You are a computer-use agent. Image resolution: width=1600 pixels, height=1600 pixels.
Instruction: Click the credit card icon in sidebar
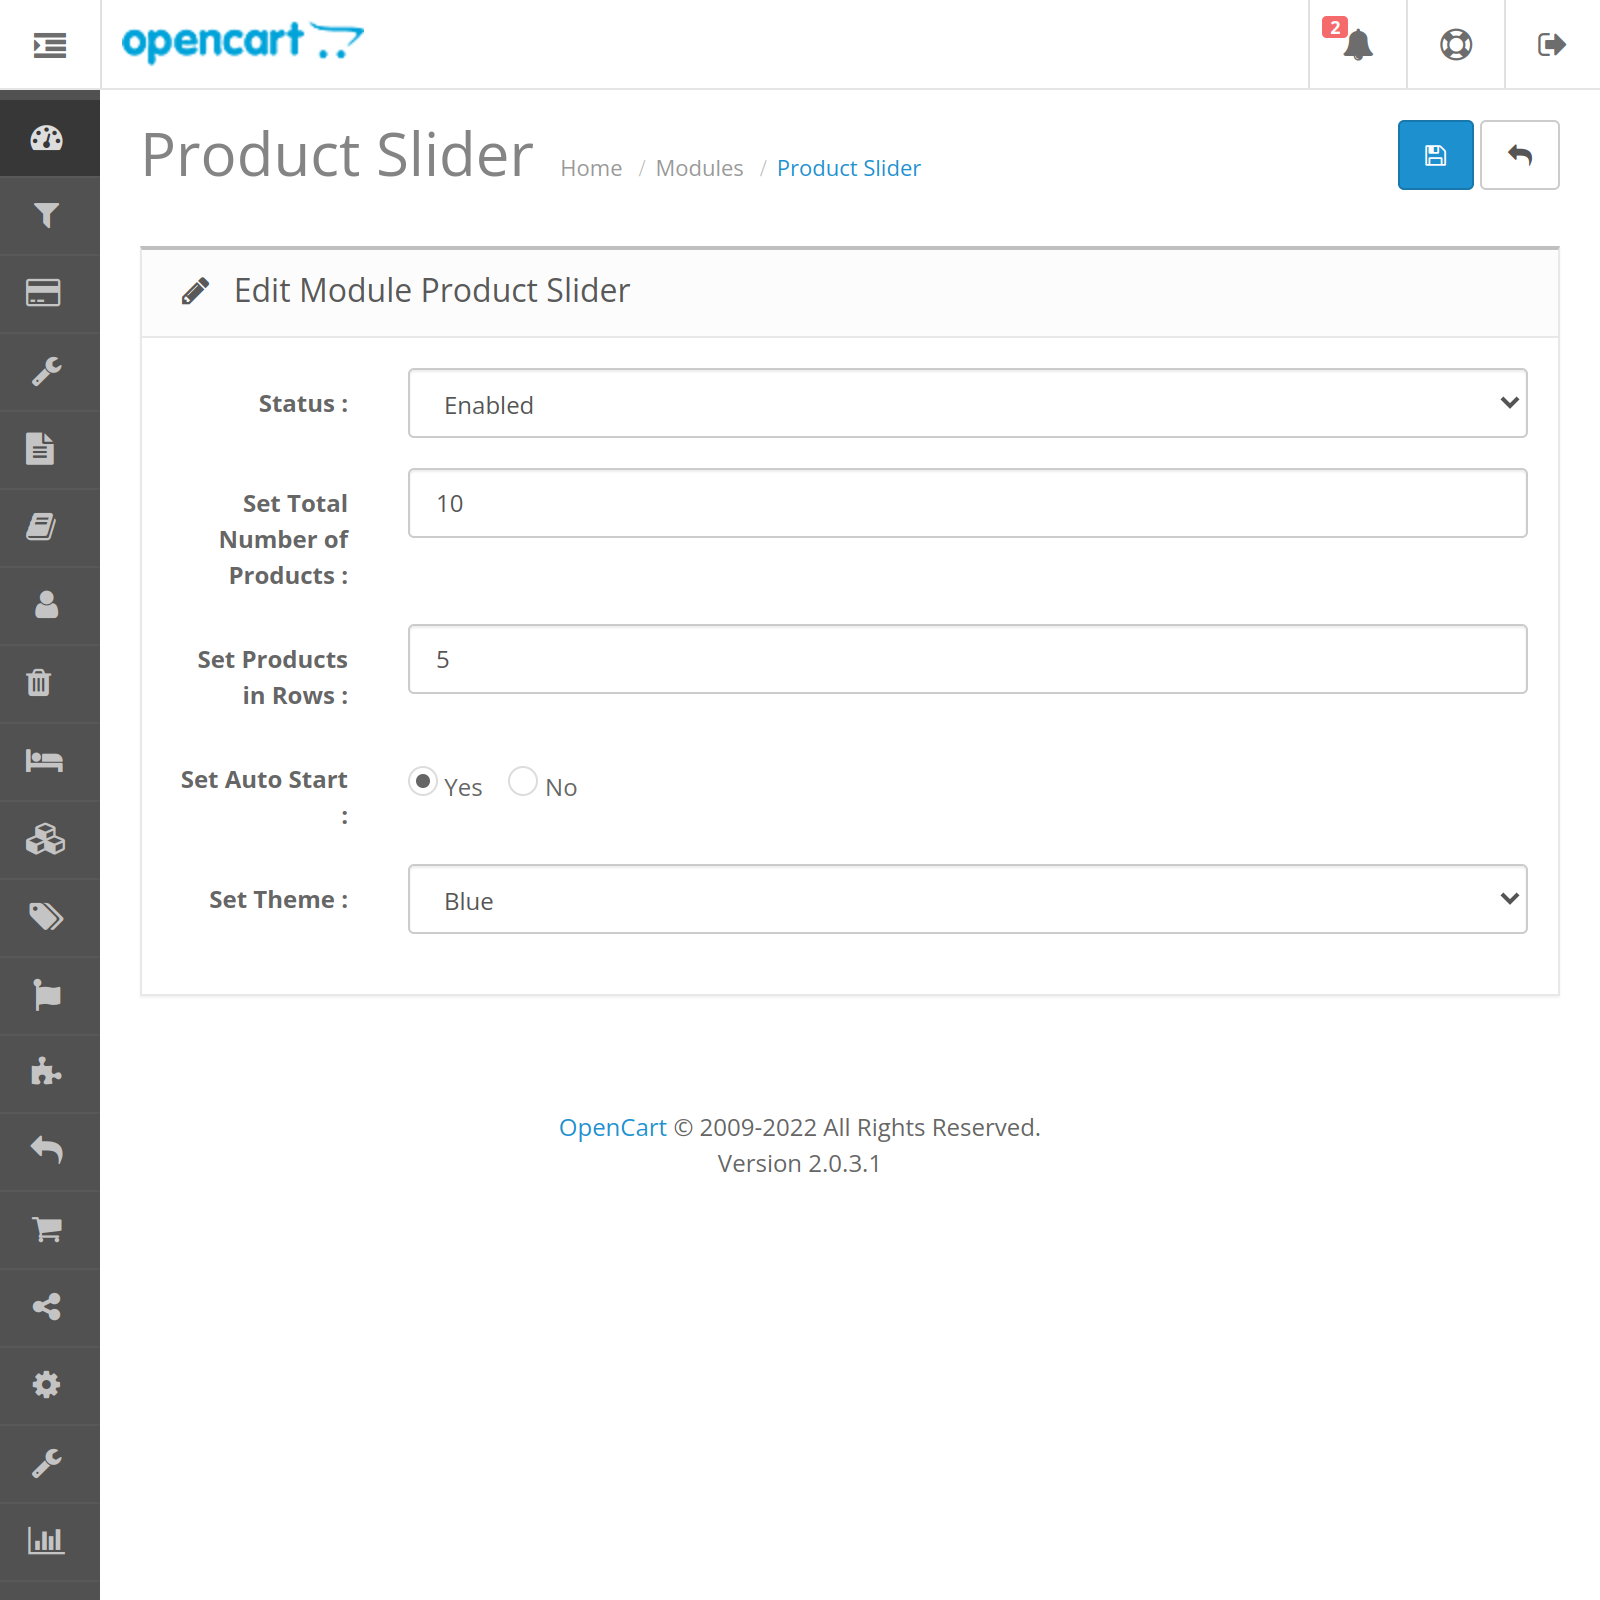click(49, 293)
